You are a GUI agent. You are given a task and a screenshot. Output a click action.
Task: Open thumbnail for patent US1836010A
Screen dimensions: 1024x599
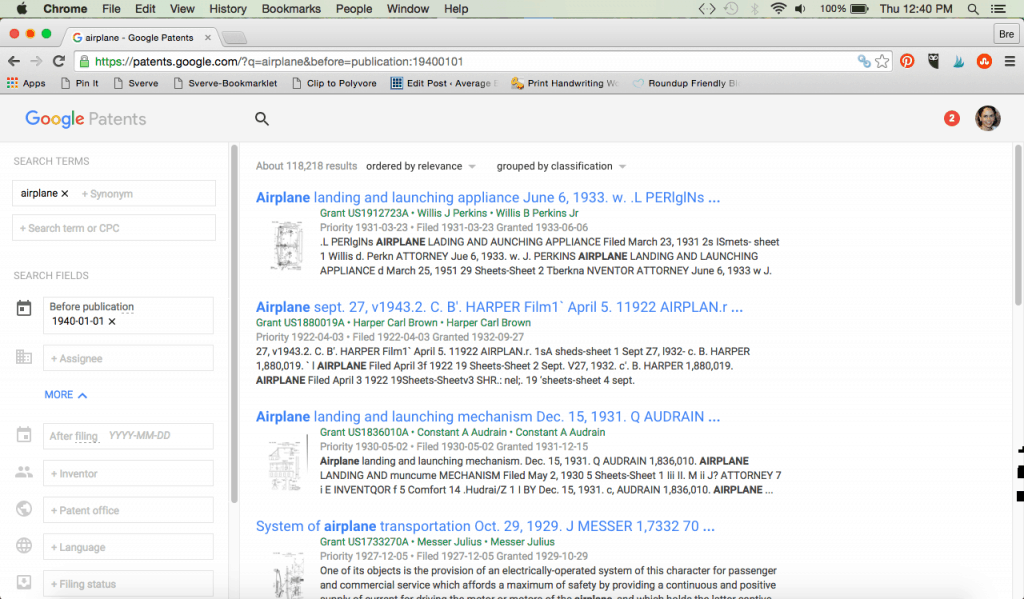[286, 464]
